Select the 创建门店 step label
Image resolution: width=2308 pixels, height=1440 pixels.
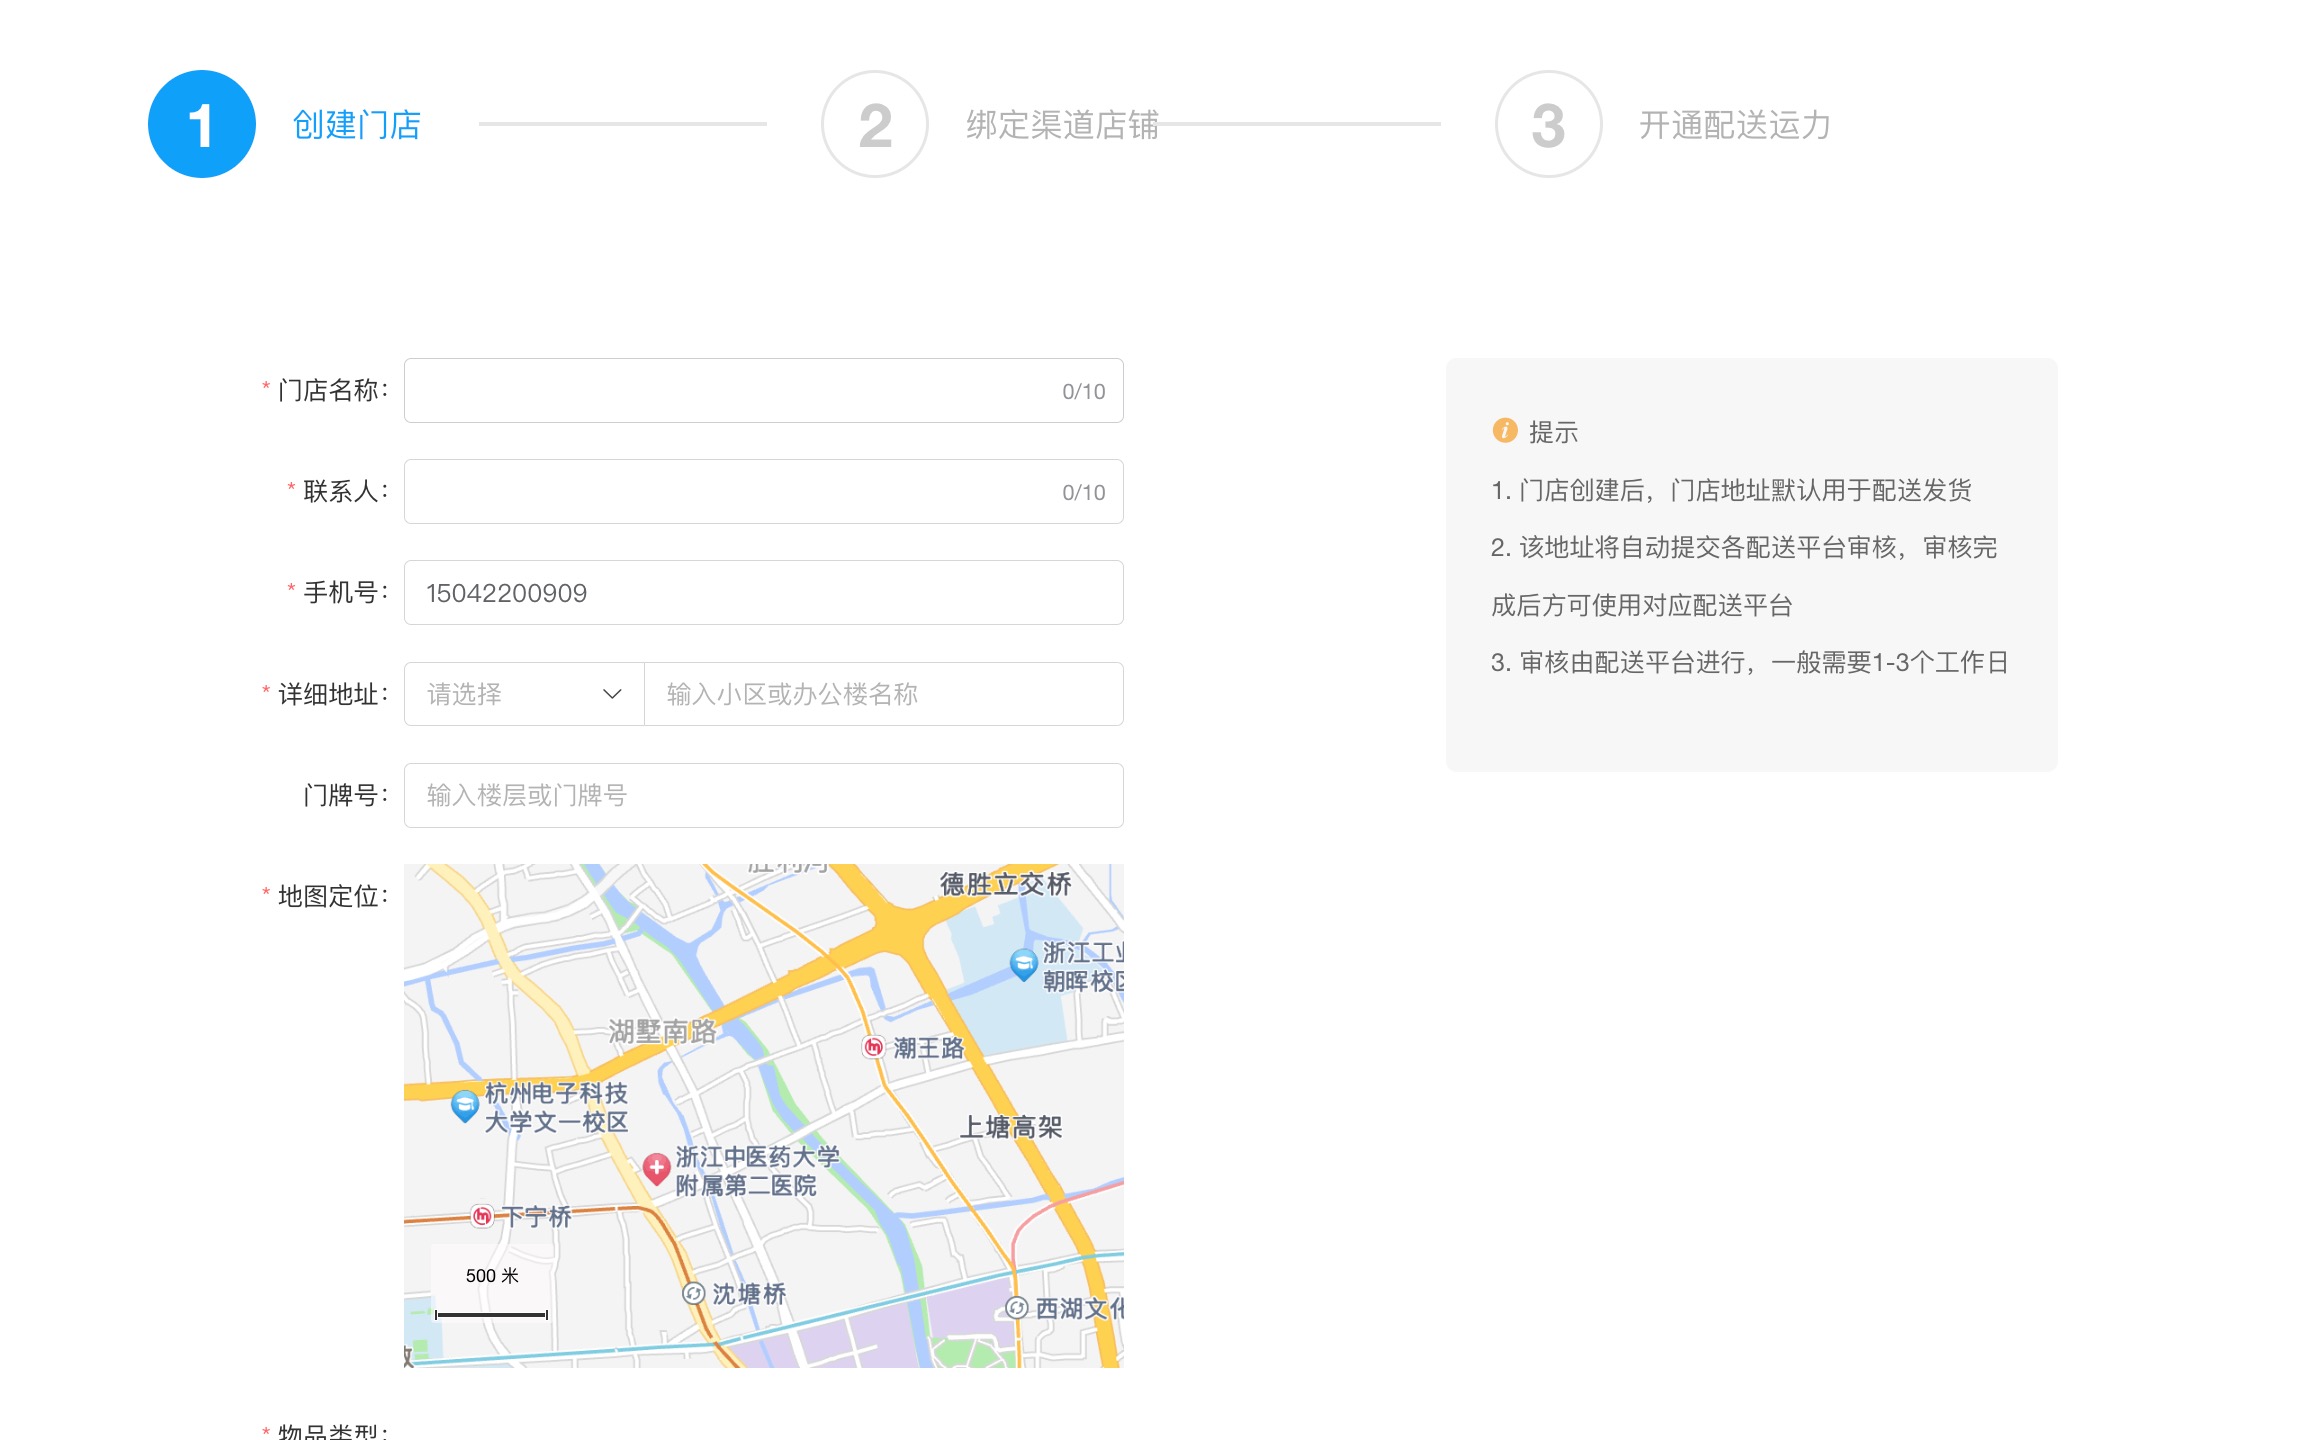pyautogui.click(x=356, y=125)
